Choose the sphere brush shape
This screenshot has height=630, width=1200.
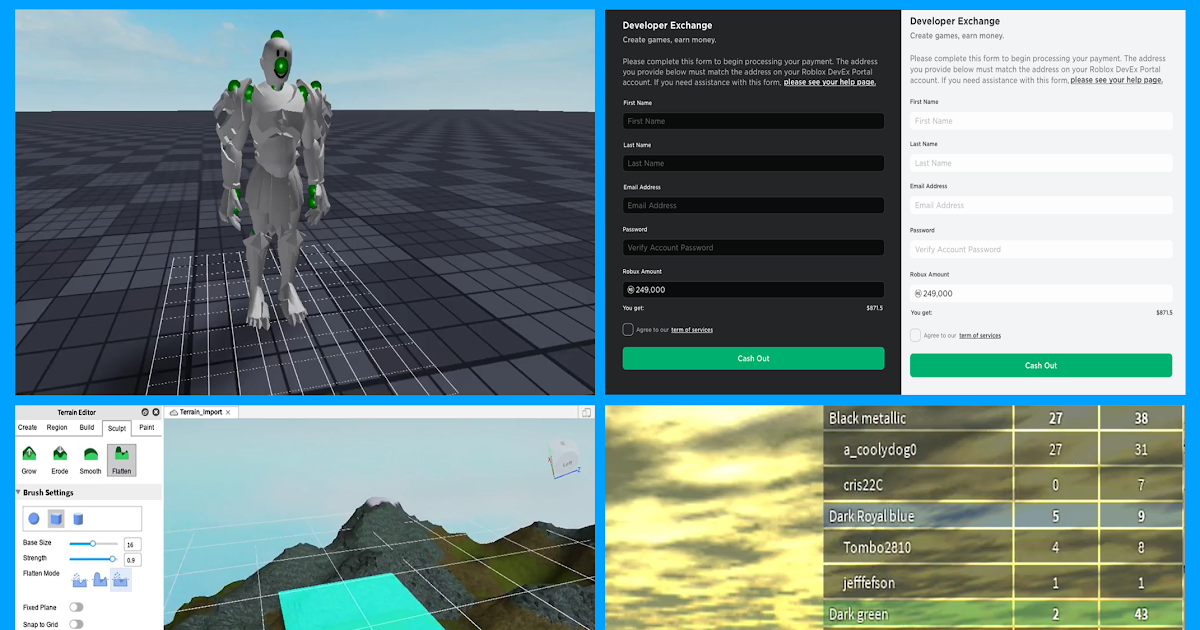coord(34,519)
